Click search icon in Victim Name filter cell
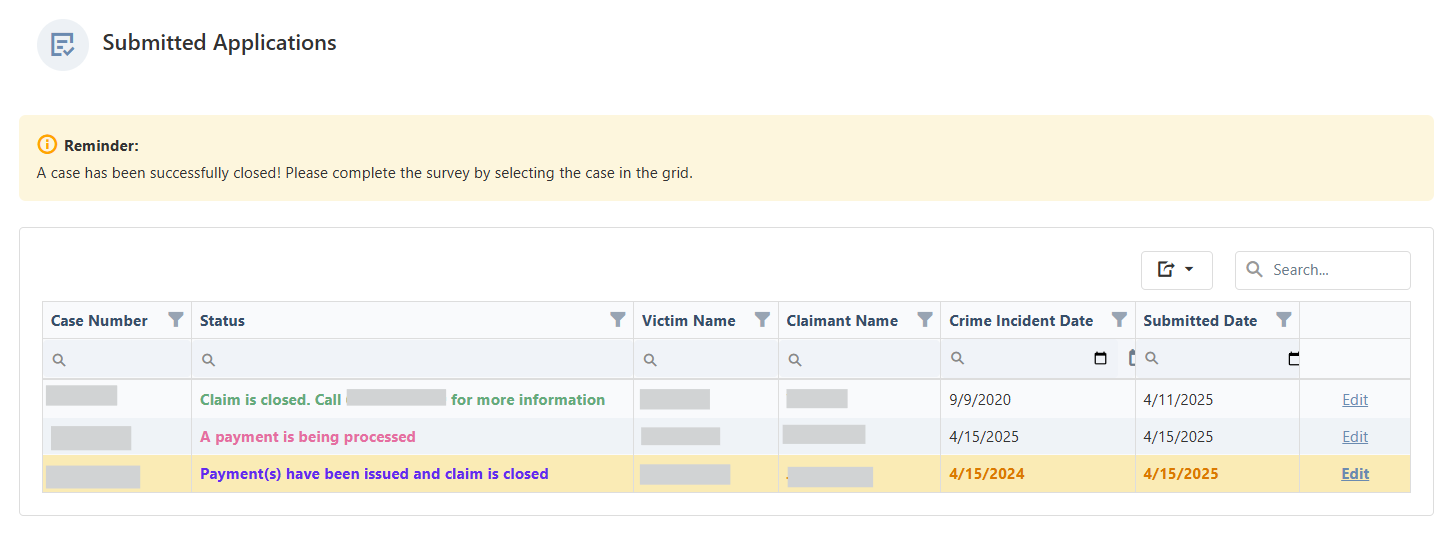This screenshot has width=1448, height=537. [650, 360]
